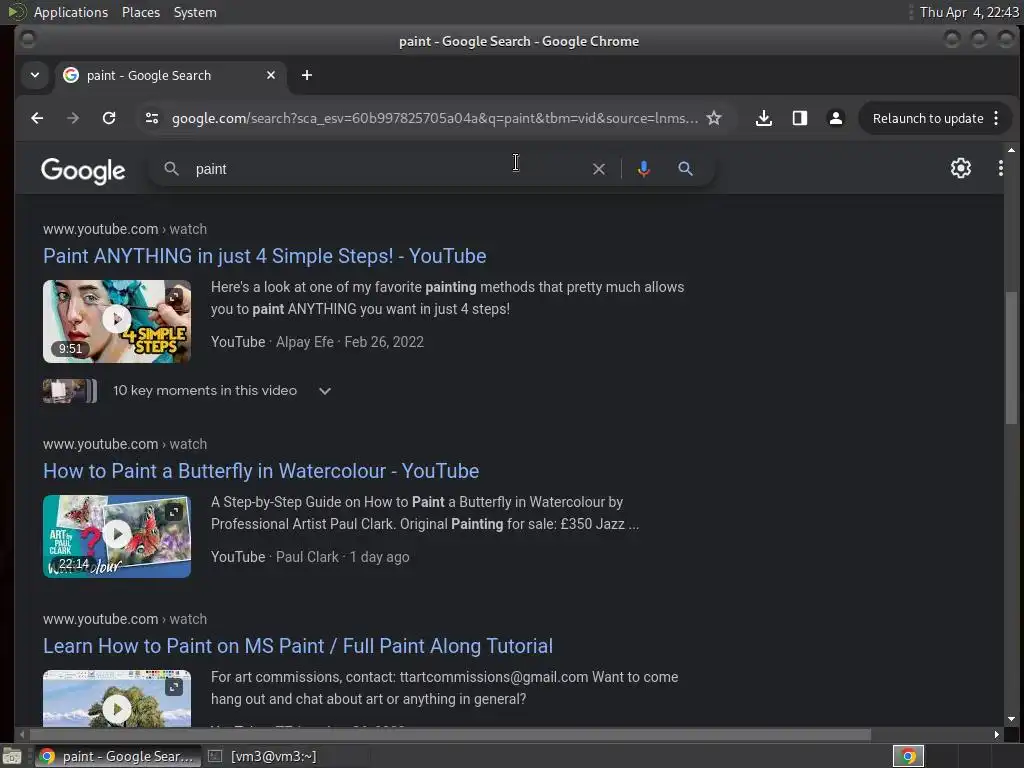The image size is (1024, 768).
Task: Reload the Google search page
Action: tap(109, 118)
